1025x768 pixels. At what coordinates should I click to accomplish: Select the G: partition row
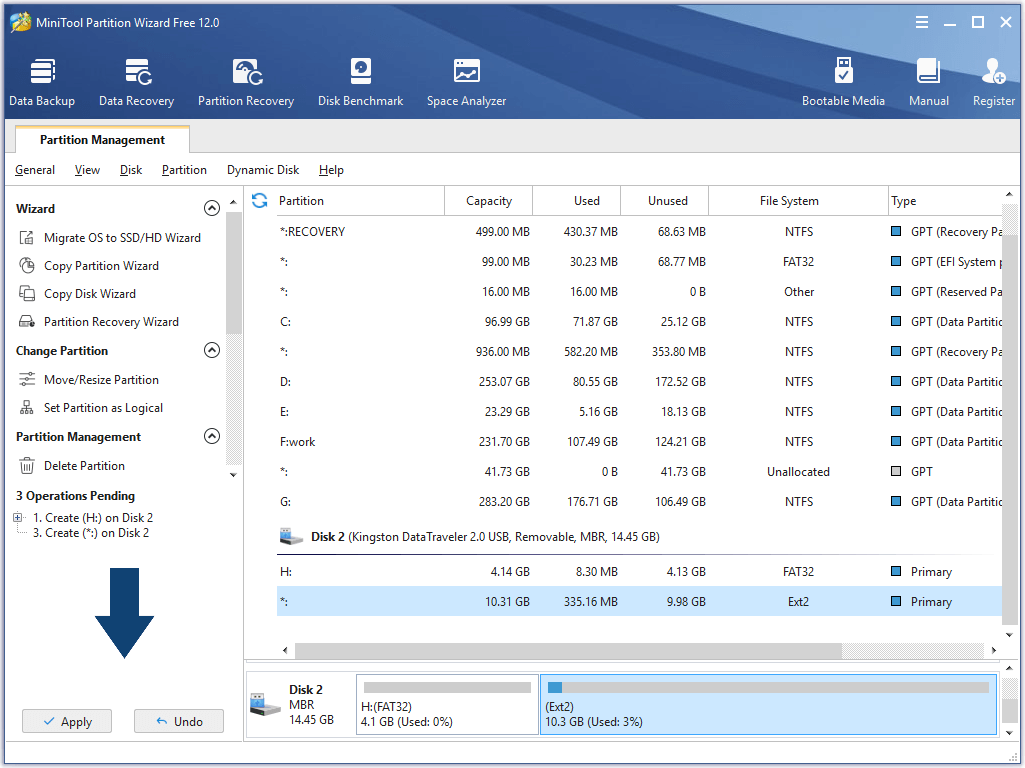639,502
